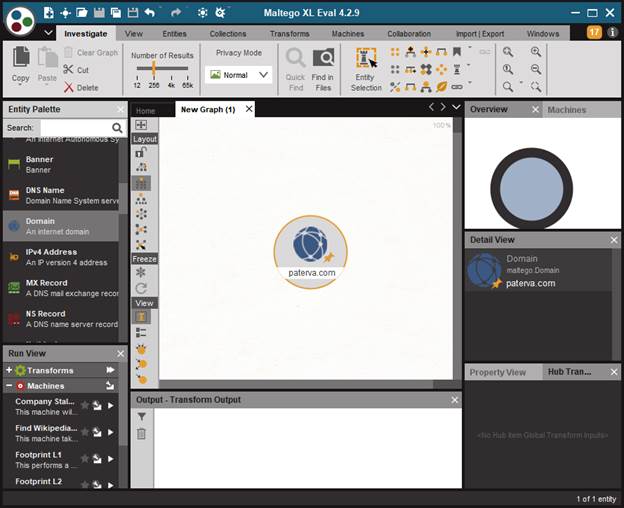Click the Quick Find magnifier

point(296,58)
